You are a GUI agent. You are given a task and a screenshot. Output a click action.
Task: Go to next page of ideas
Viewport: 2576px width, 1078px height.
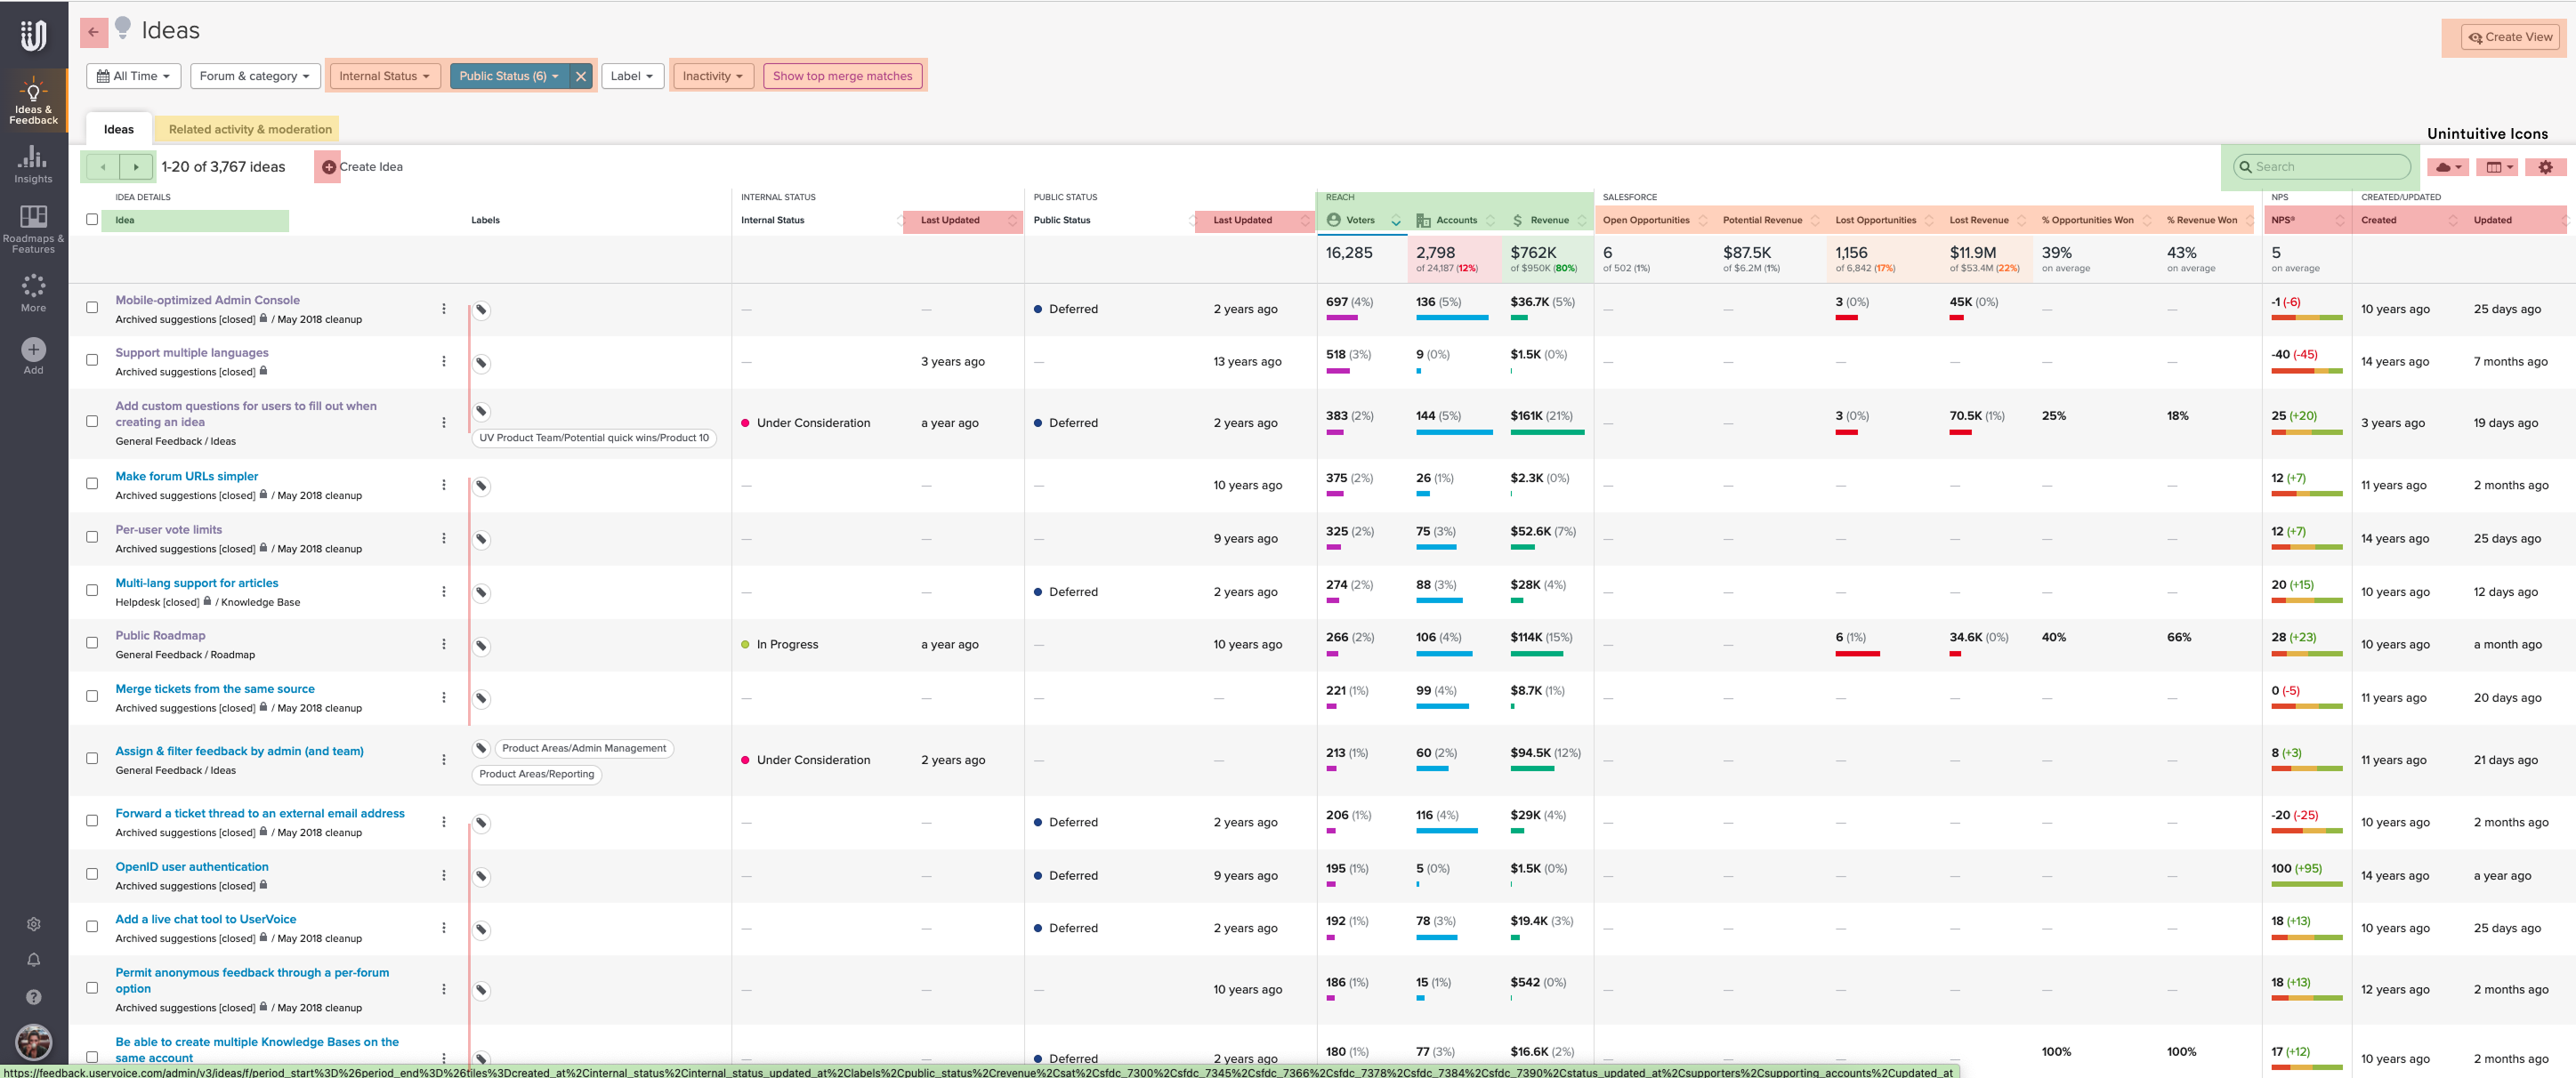(136, 167)
